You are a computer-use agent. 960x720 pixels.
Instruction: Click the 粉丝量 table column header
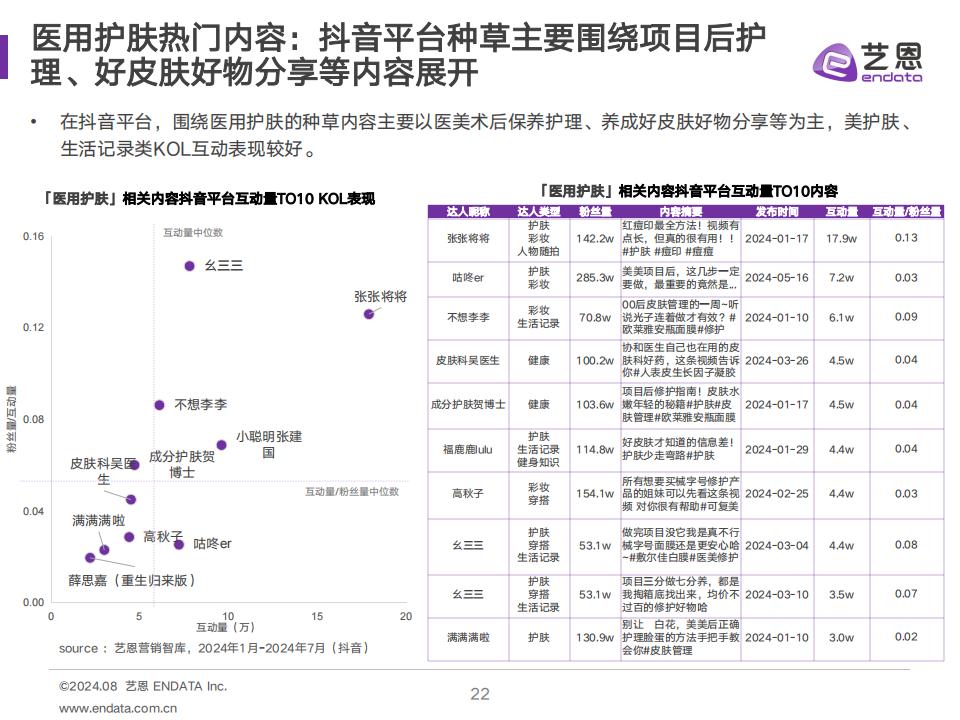(595, 212)
